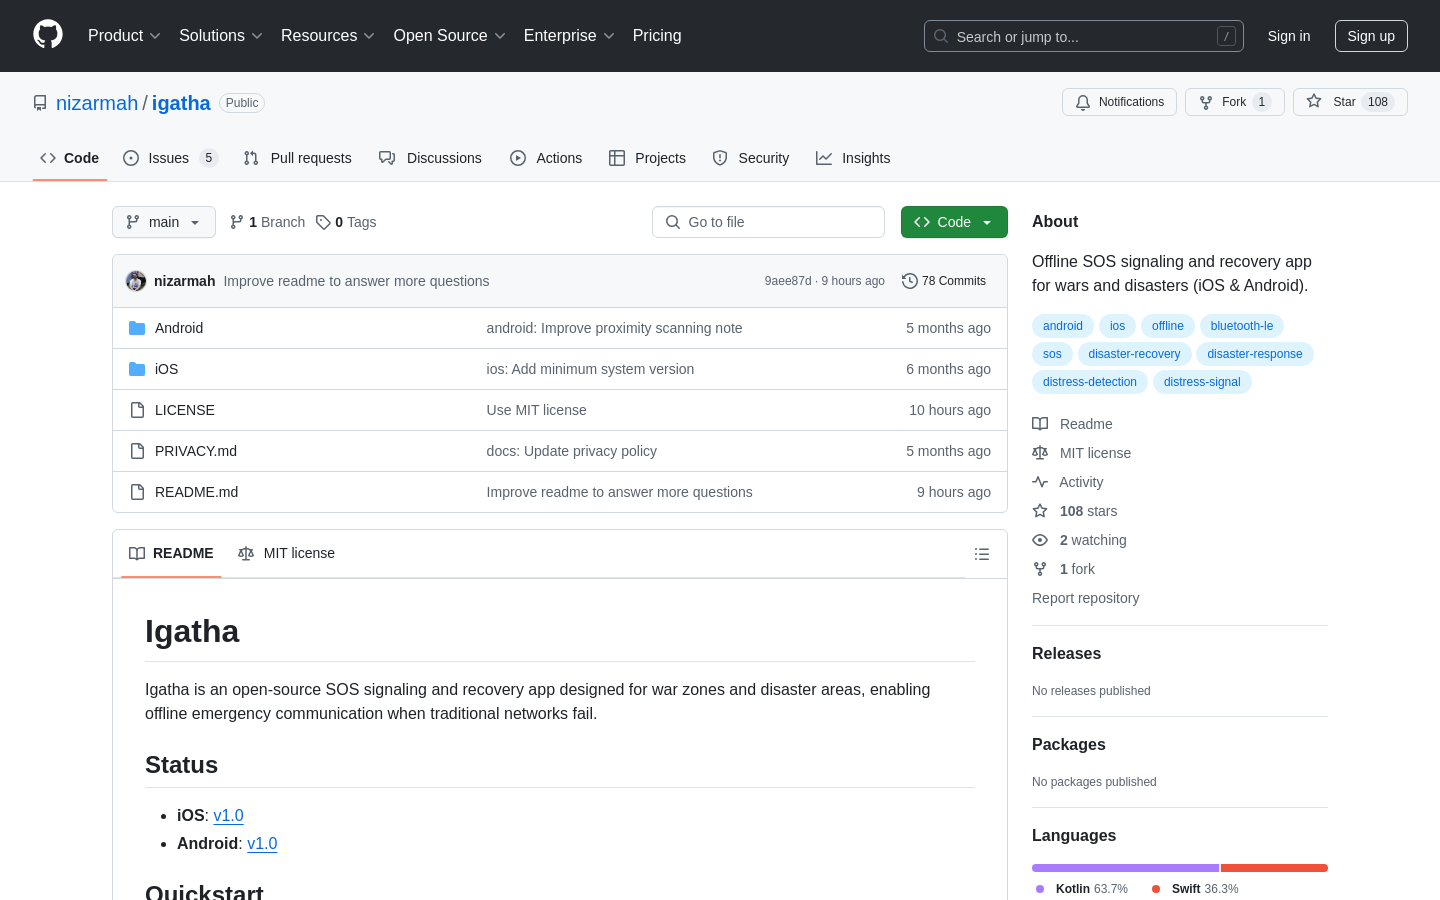Focus the Search or jump to field
This screenshot has height=900, width=1440.
pyautogui.click(x=1084, y=36)
